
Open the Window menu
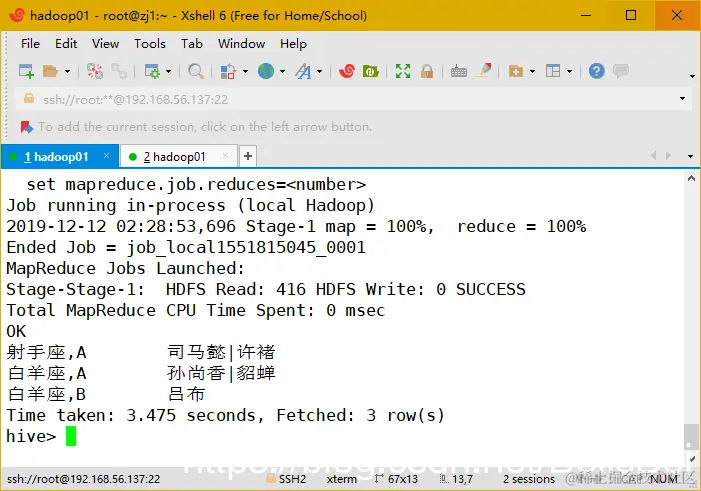[x=241, y=43]
